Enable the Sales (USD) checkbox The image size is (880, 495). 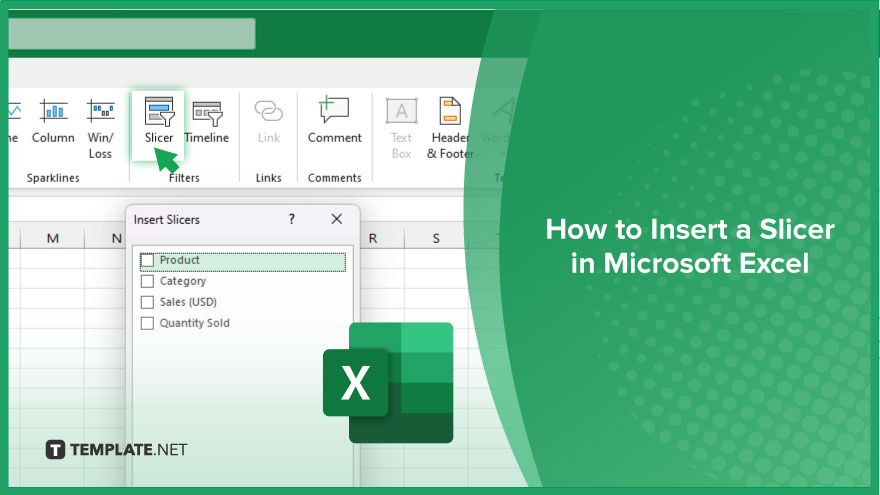tap(147, 302)
